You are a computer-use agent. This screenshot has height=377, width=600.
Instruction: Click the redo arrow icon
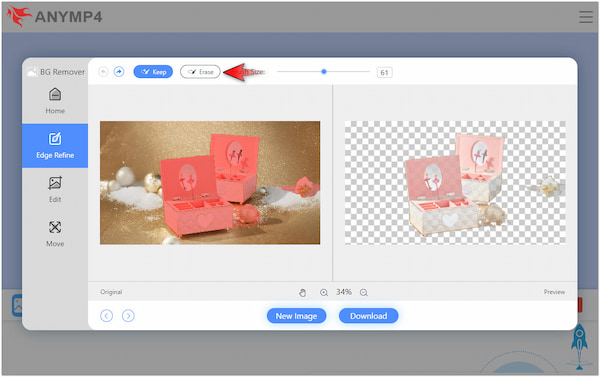(119, 72)
